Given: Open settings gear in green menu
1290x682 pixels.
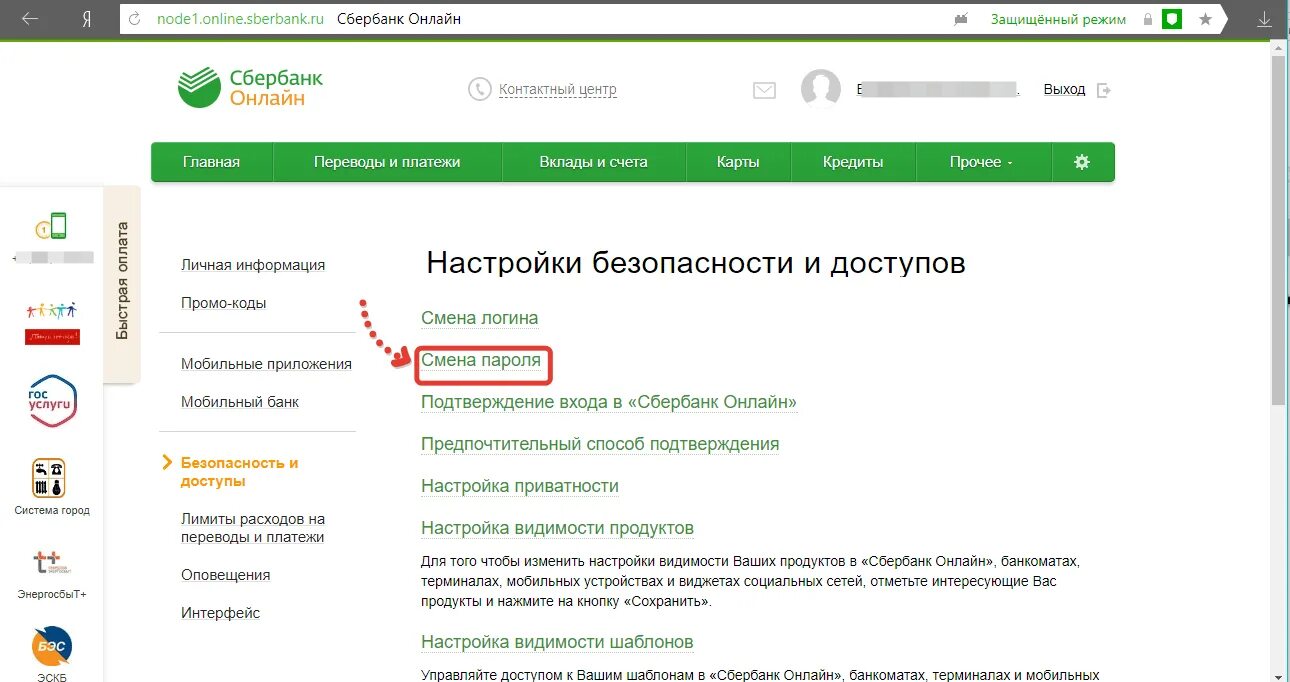Looking at the screenshot, I should [x=1082, y=162].
